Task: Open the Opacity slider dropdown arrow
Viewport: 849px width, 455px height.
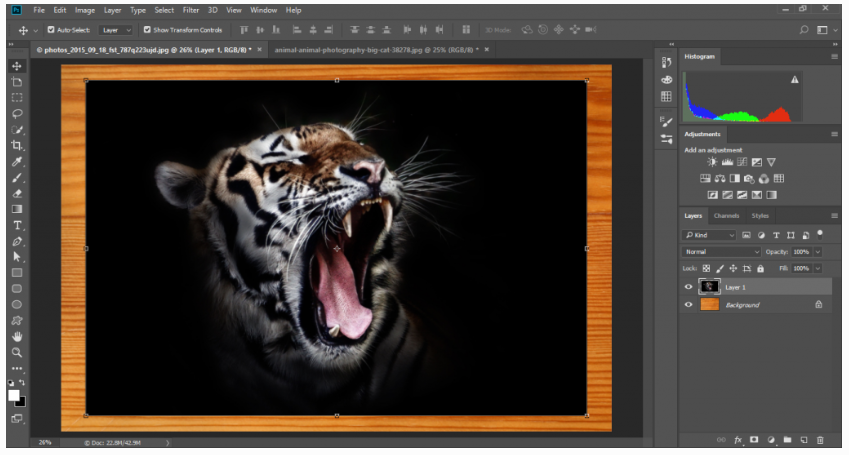Action: (818, 252)
